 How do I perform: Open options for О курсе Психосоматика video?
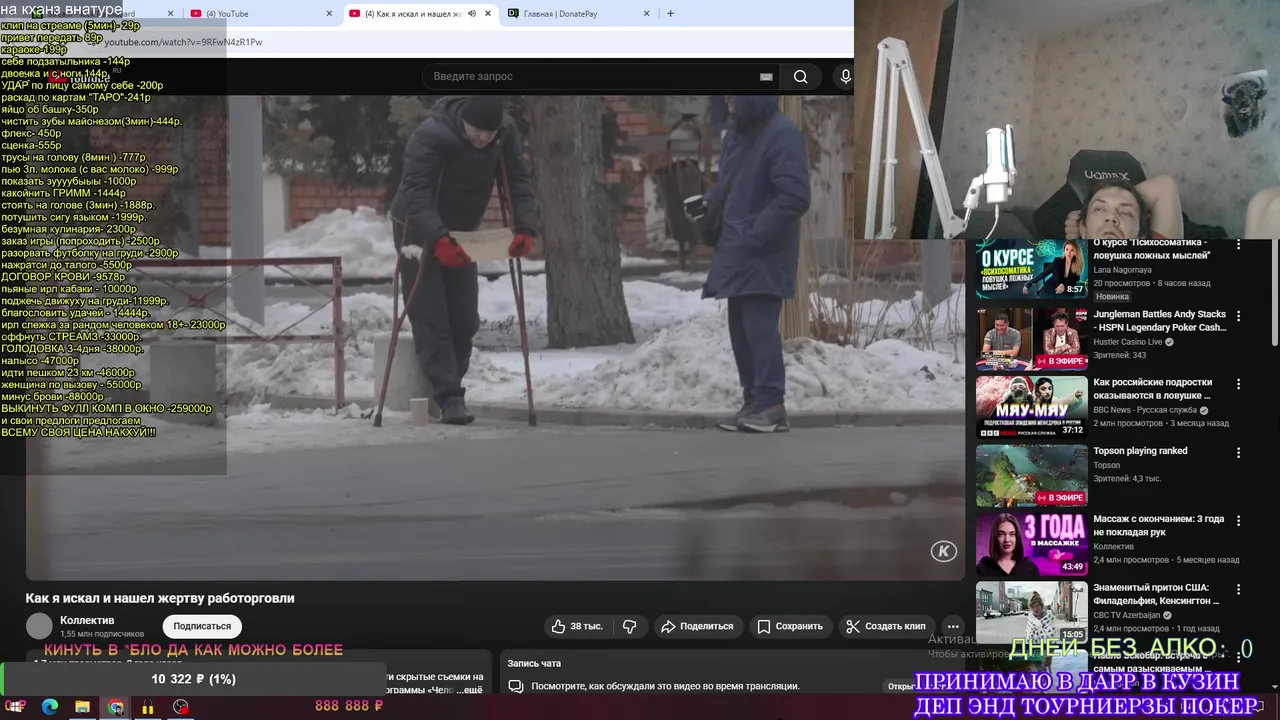1238,245
